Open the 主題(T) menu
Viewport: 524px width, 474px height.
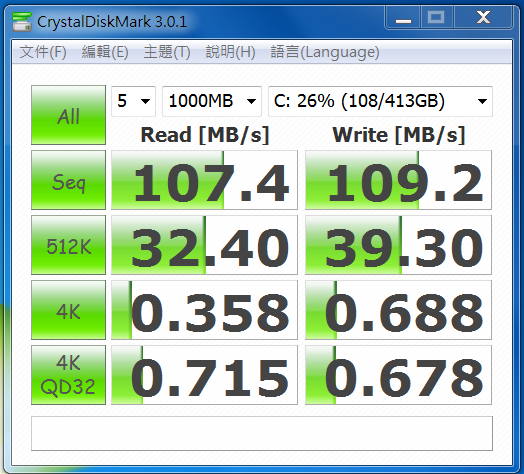[167, 52]
